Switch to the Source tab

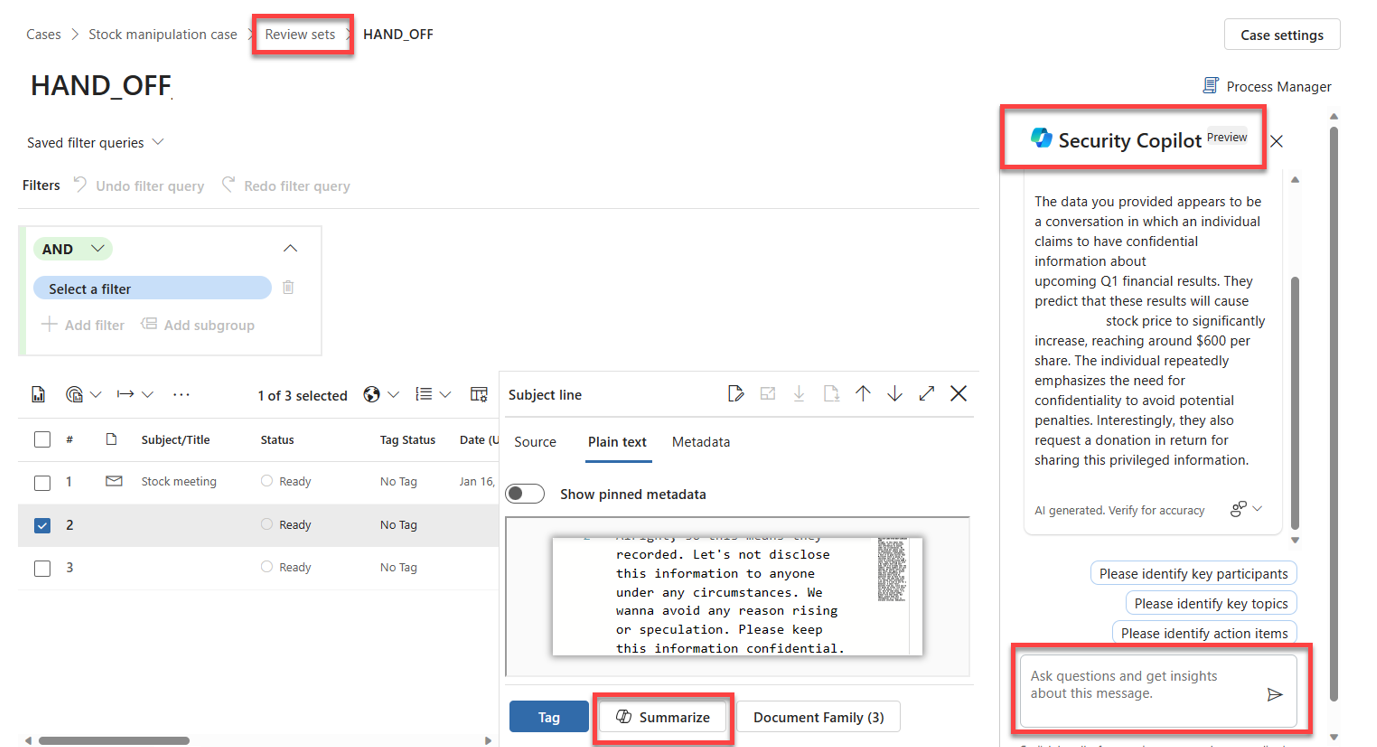[535, 442]
